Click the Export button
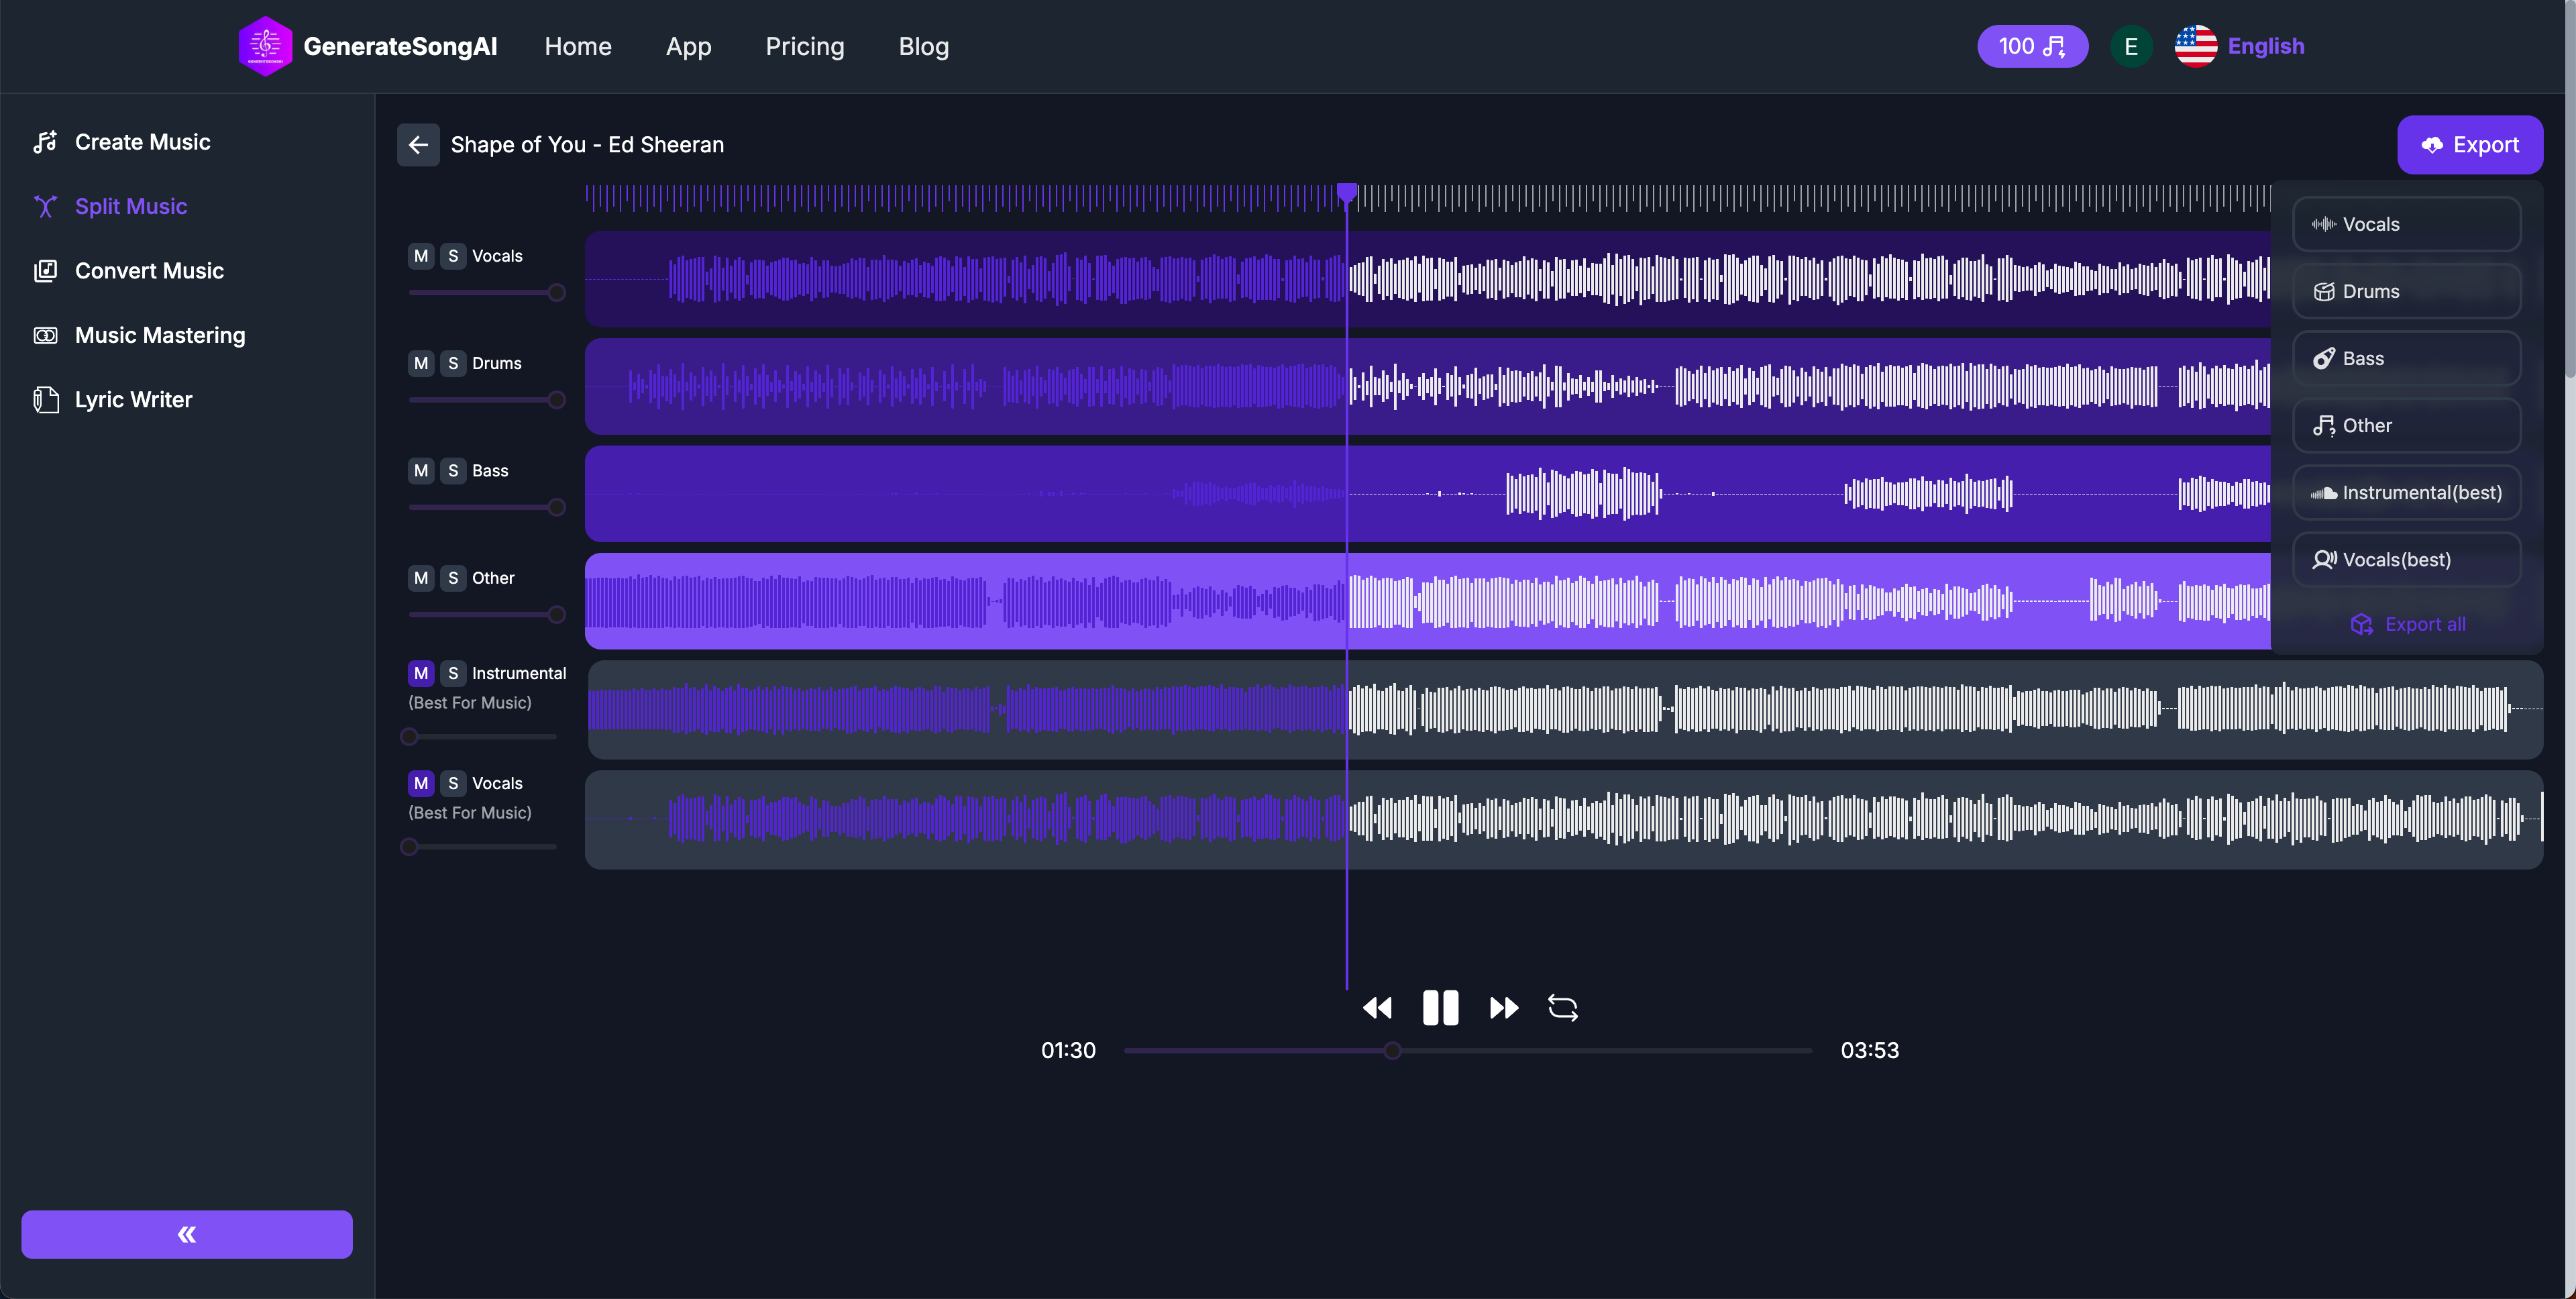The width and height of the screenshot is (2576, 1299). coord(2471,144)
